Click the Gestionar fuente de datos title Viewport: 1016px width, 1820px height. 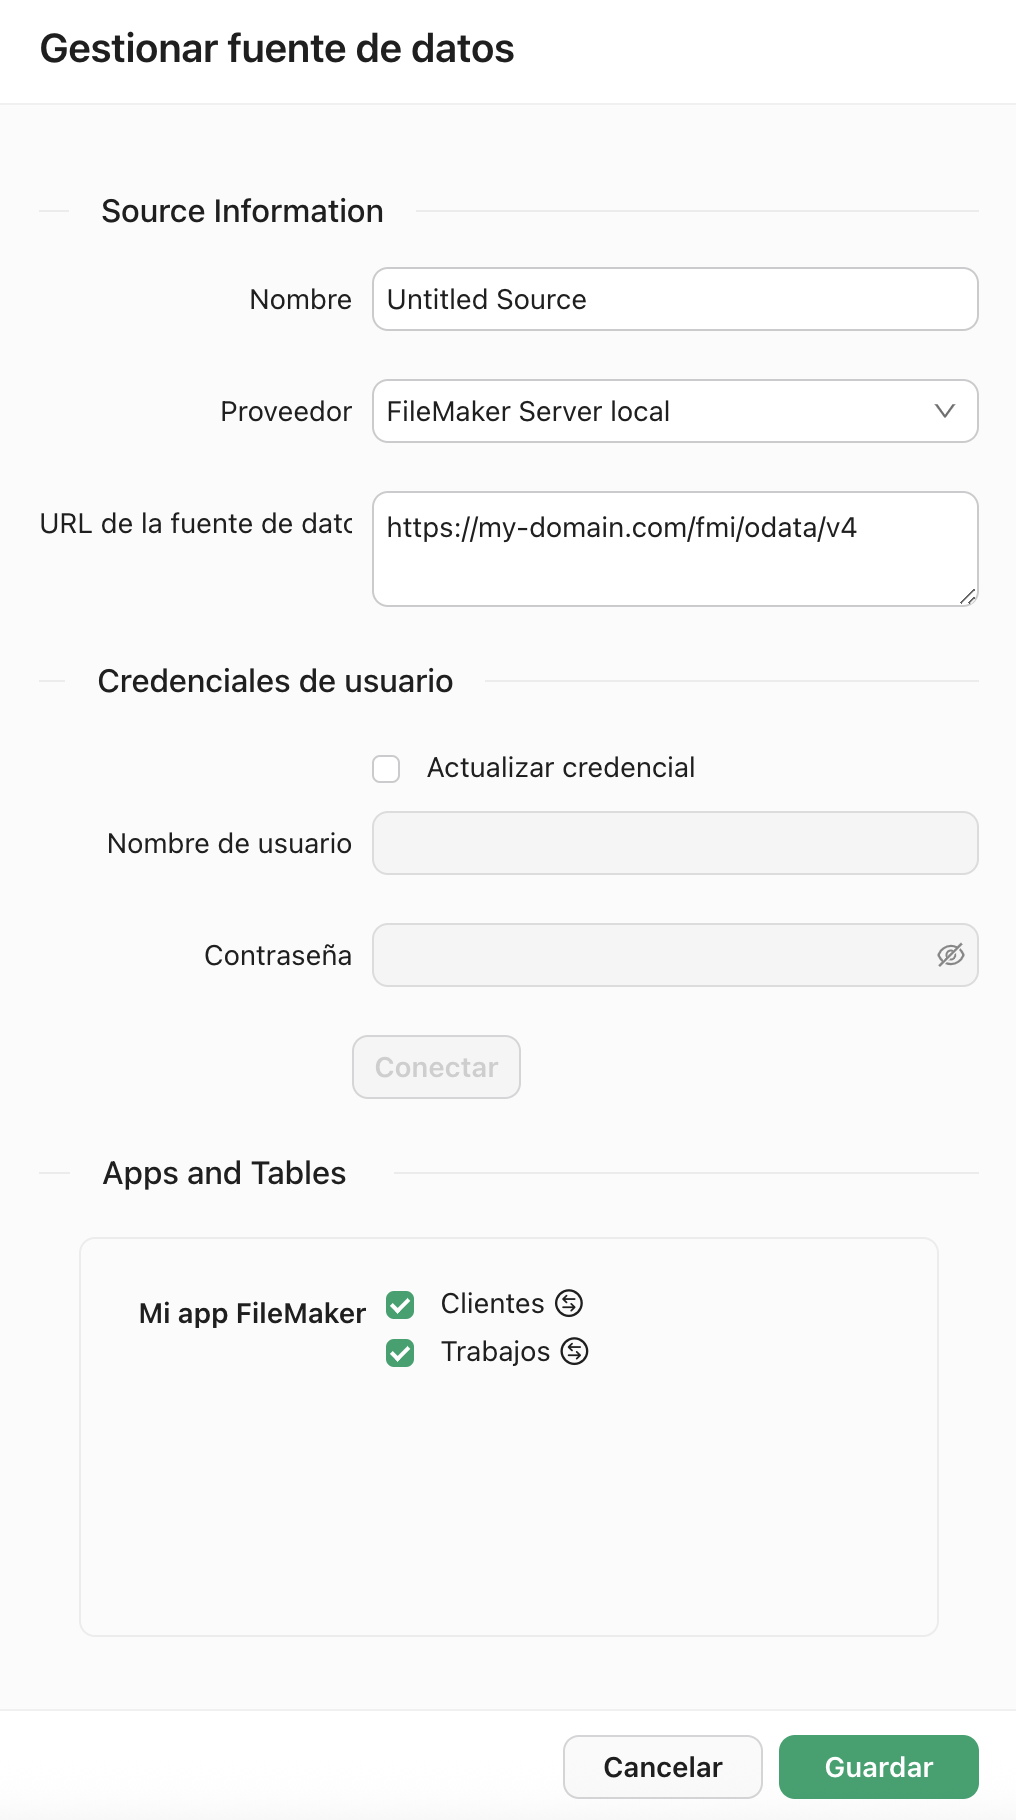tap(277, 48)
